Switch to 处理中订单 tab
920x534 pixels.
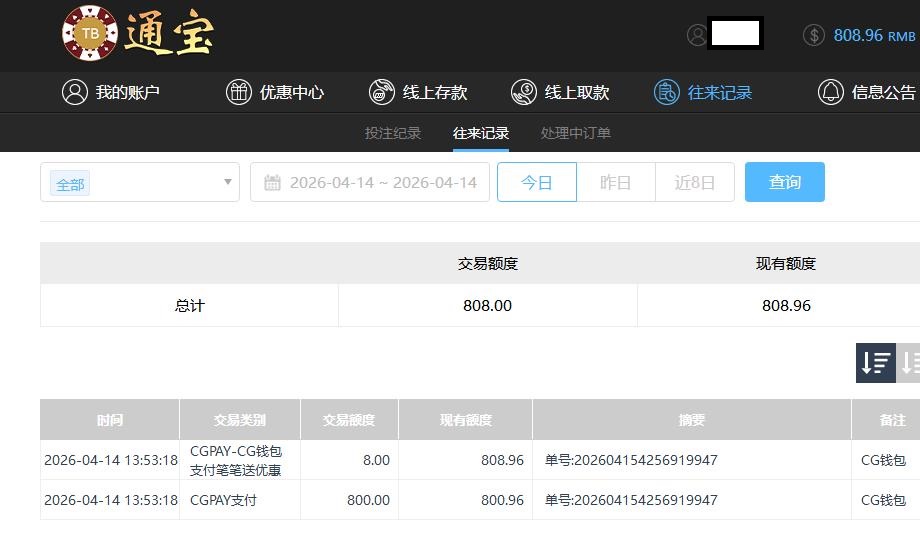[x=575, y=133]
